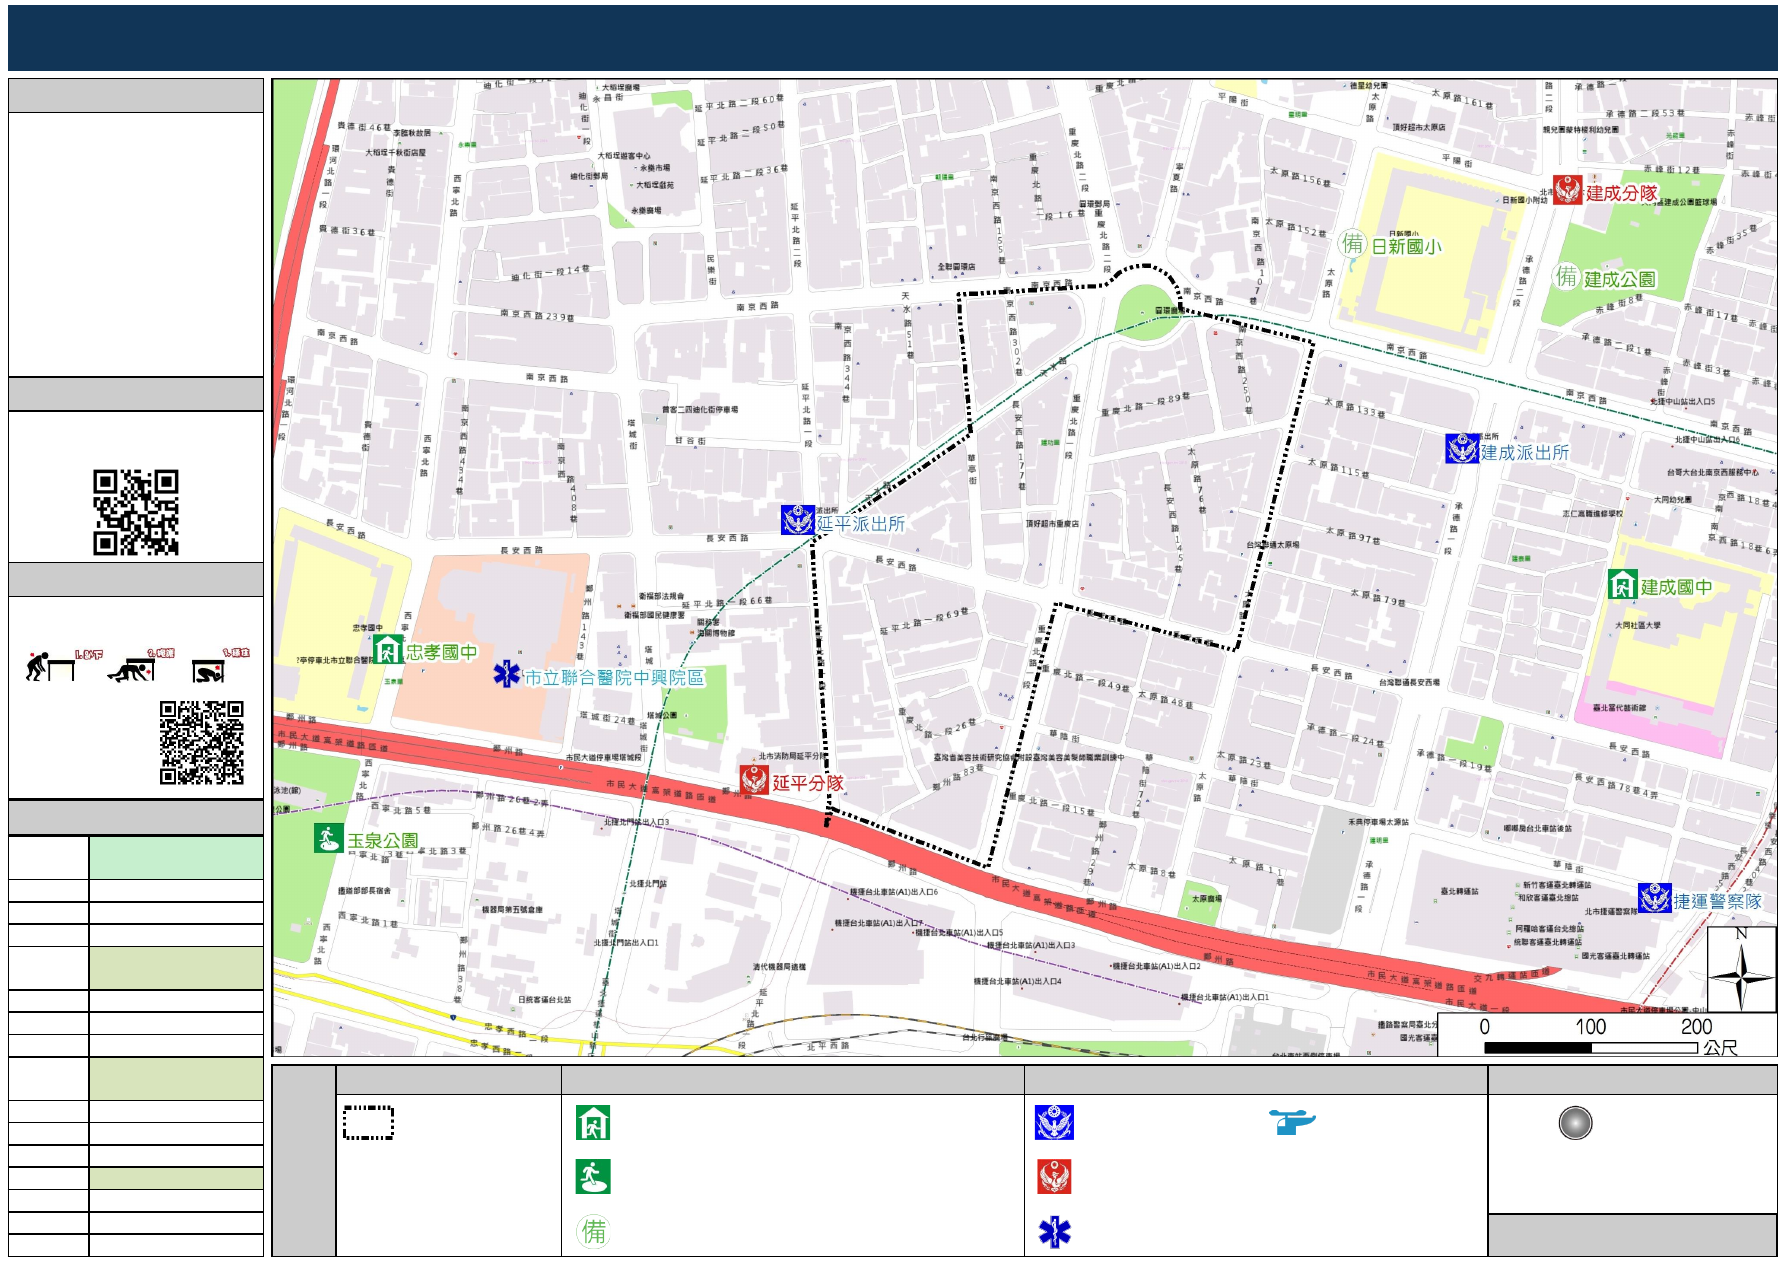This screenshot has width=1786, height=1263.
Task: Click the 捷運警察隊 text label
Action: pos(1717,901)
